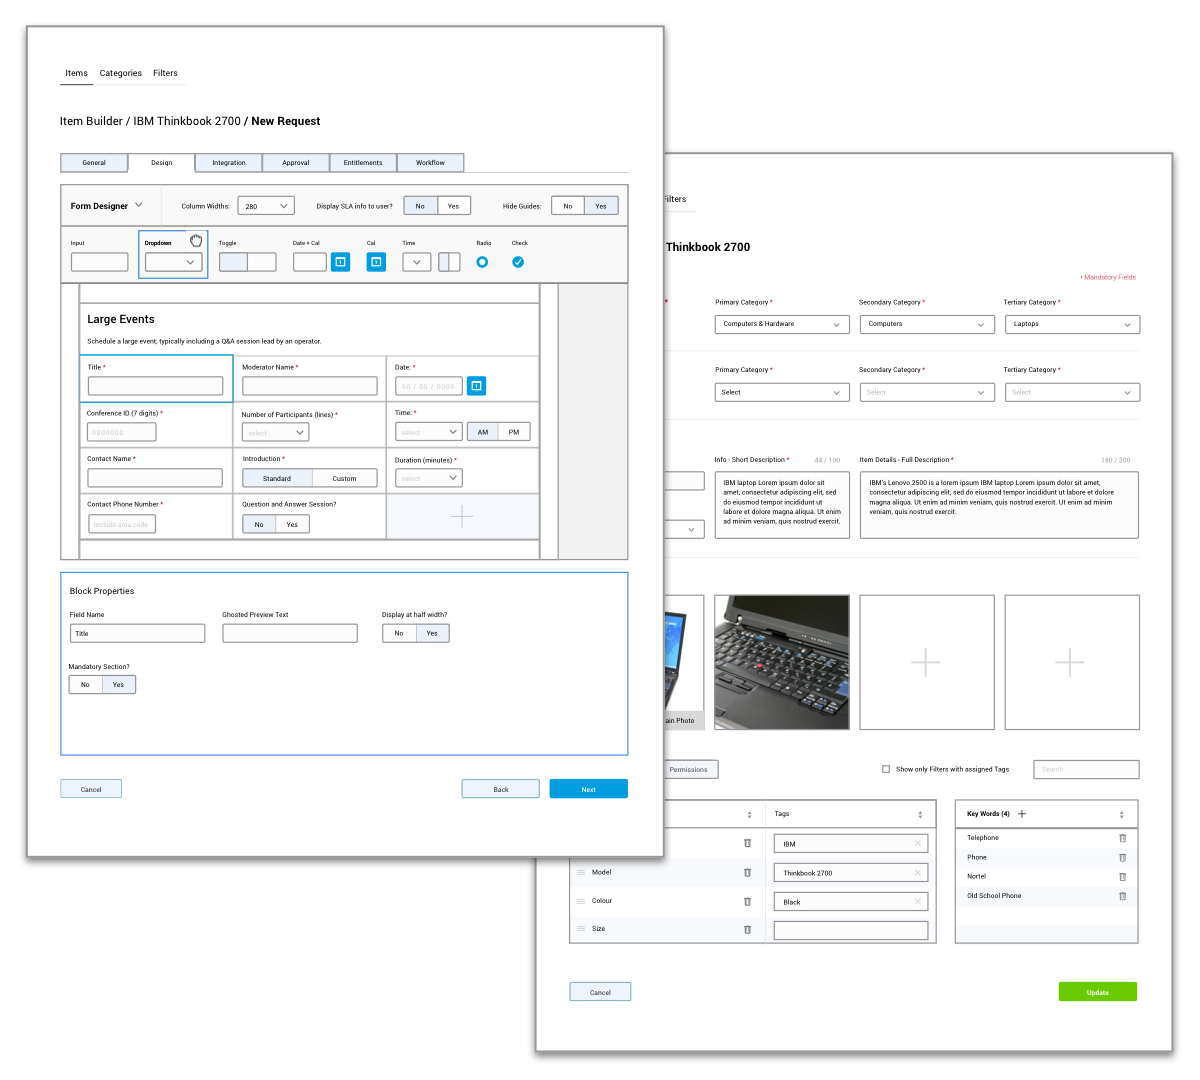Open the Column Widths dropdown
Image resolution: width=1200 pixels, height=1080 pixels.
[x=266, y=206]
